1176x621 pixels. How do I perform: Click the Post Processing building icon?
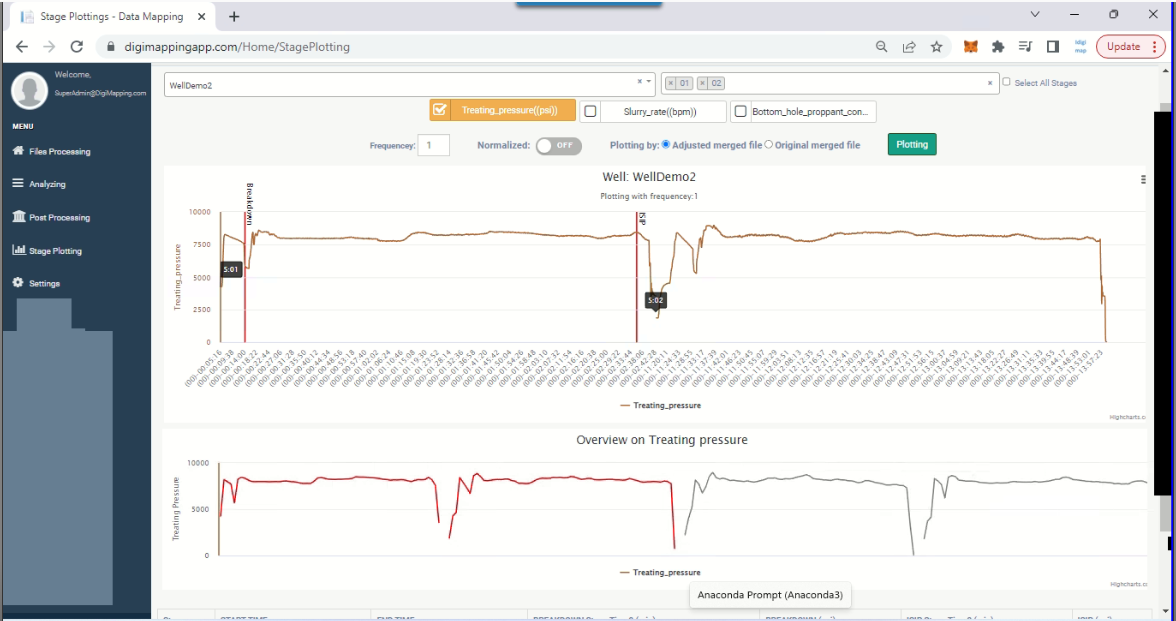(19, 217)
